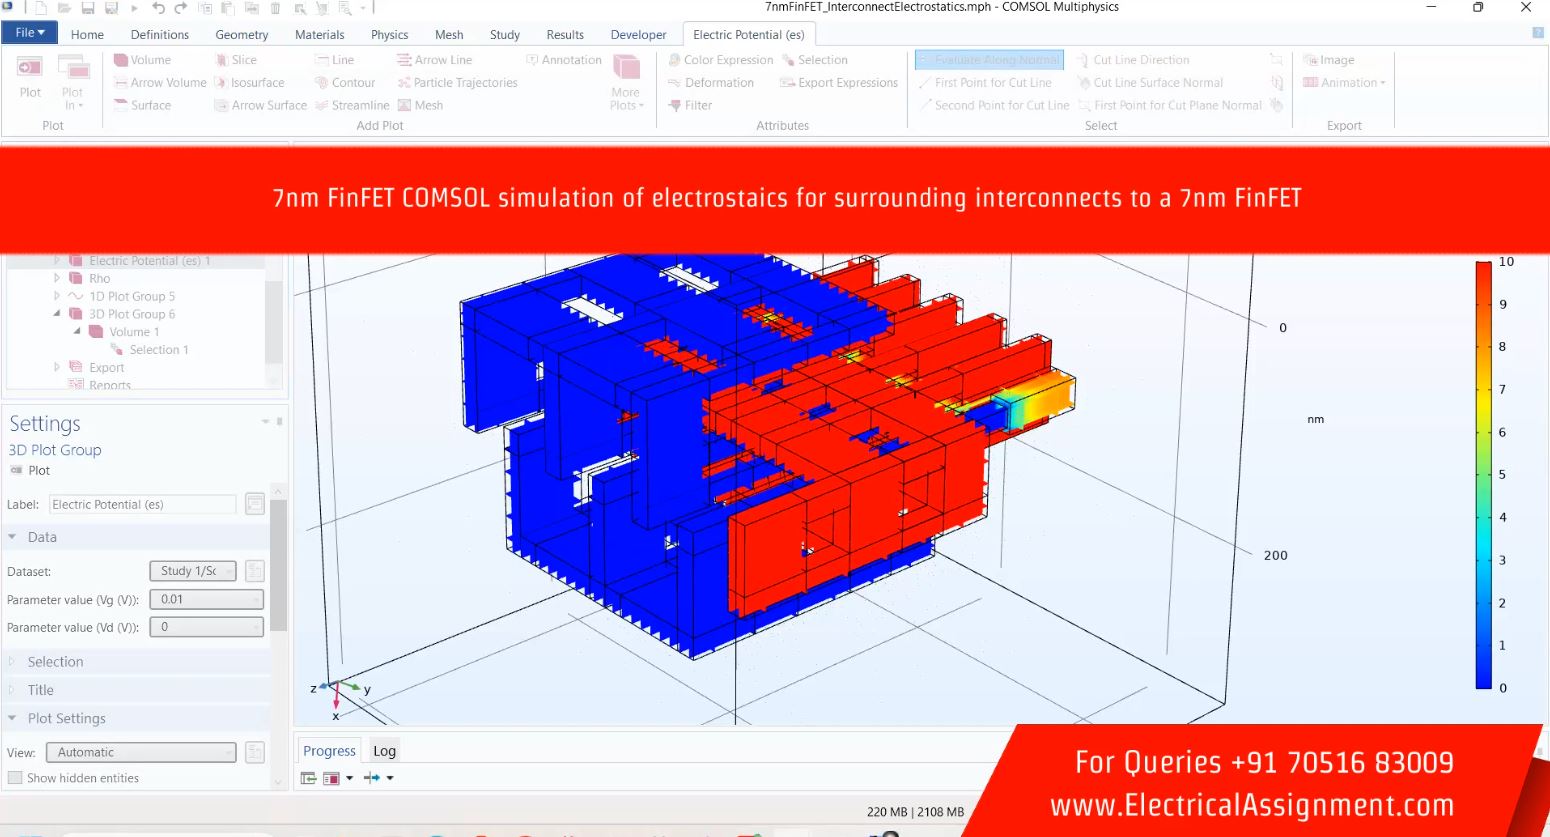Expand the Selection section
Screen dimensions: 1550x837
click(x=55, y=662)
